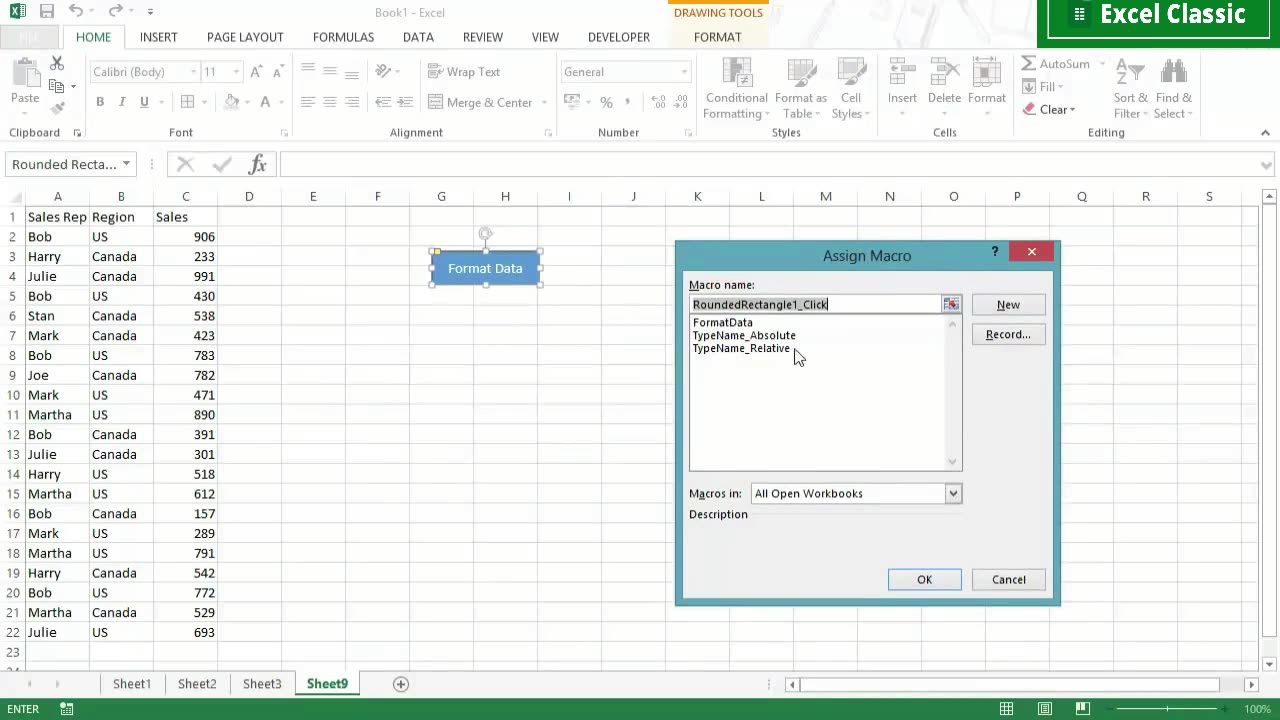Open Conditional Formatting menu
1280x720 pixels.
point(736,89)
